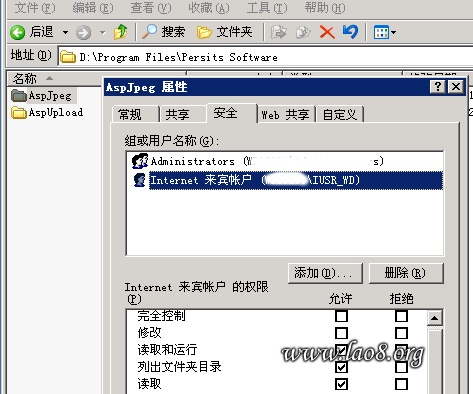Select the Internet 来宾帐户 user entry
Viewport: 473px width, 394px height.
[287, 180]
